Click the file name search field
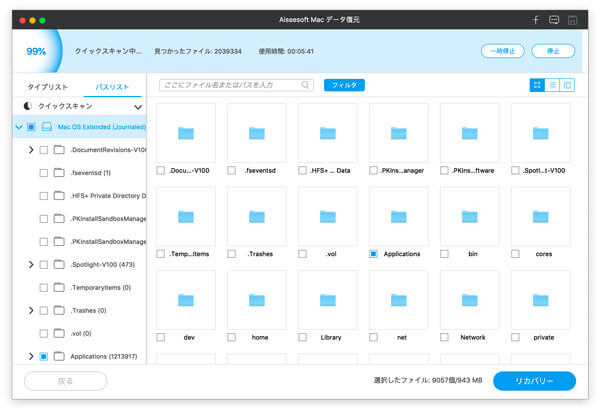Viewport: 600px width, 413px height. tap(230, 85)
